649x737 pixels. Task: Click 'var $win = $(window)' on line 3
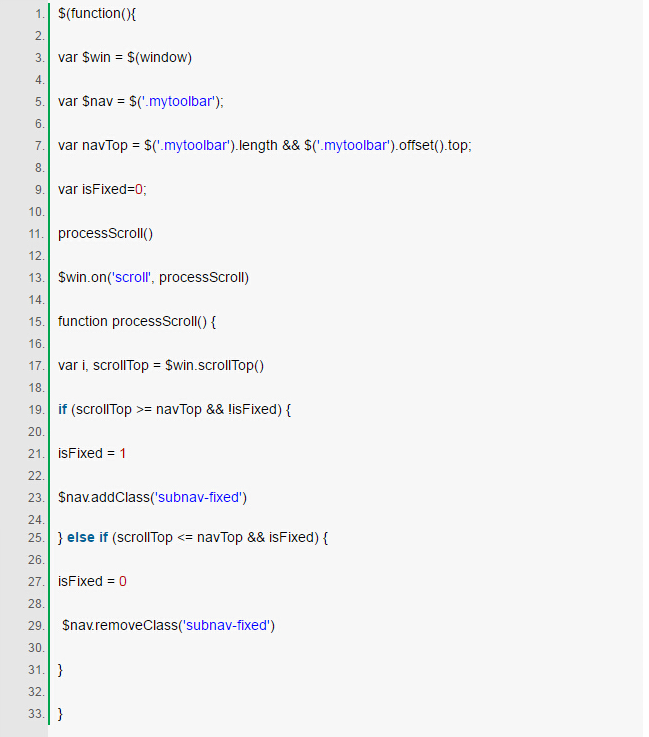[x=125, y=57]
